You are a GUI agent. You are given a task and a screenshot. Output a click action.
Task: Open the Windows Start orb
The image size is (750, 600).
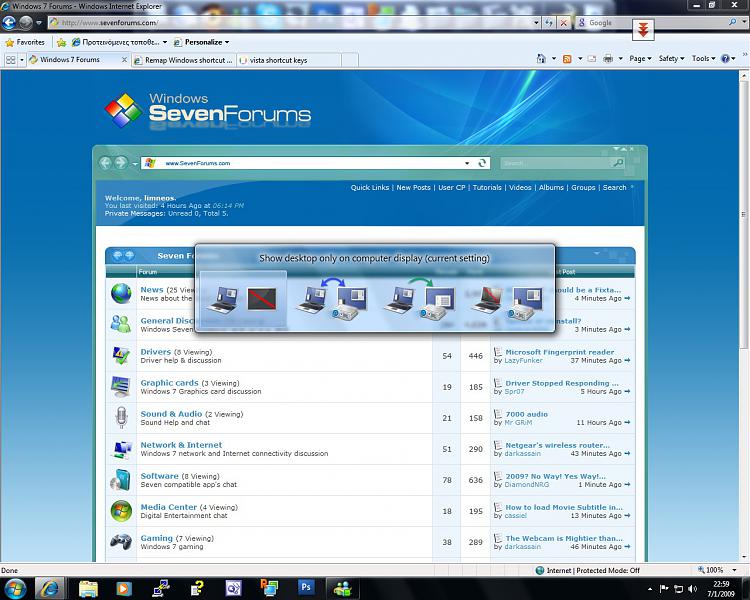(x=15, y=589)
